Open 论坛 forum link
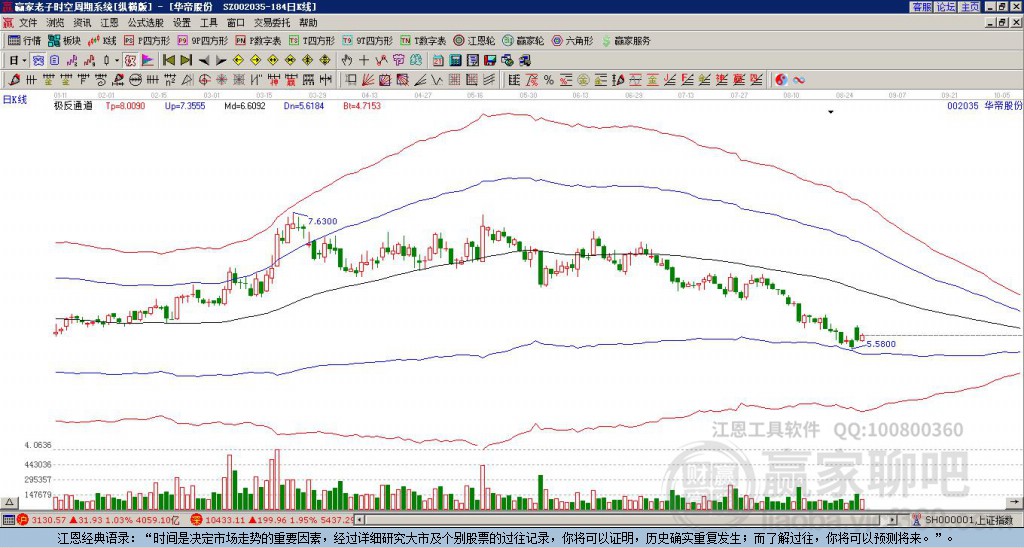Image resolution: width=1024 pixels, height=548 pixels. point(946,7)
